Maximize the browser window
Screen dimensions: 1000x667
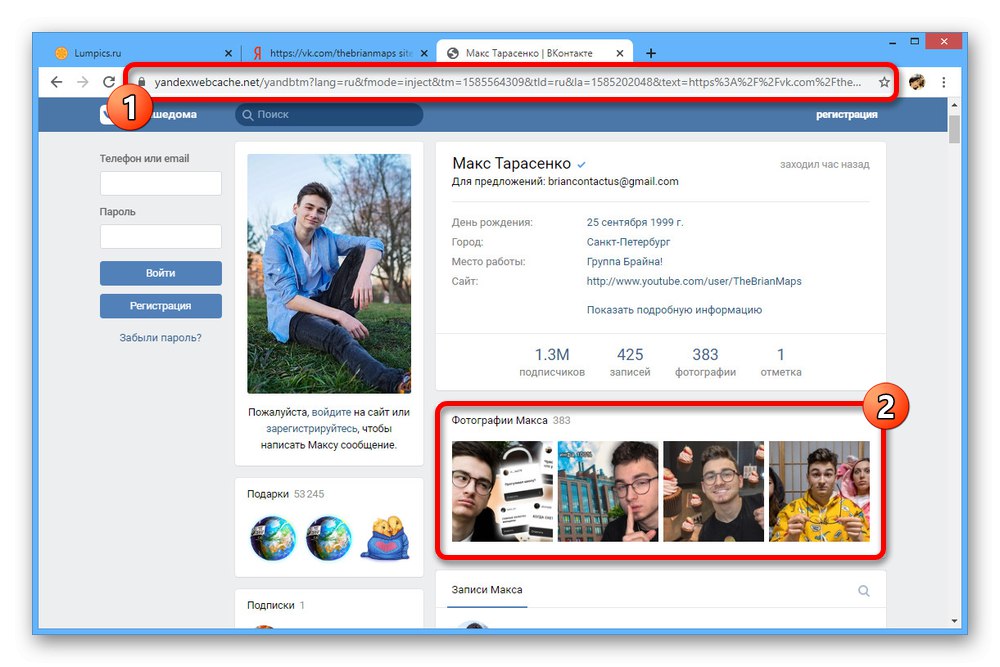coord(915,41)
